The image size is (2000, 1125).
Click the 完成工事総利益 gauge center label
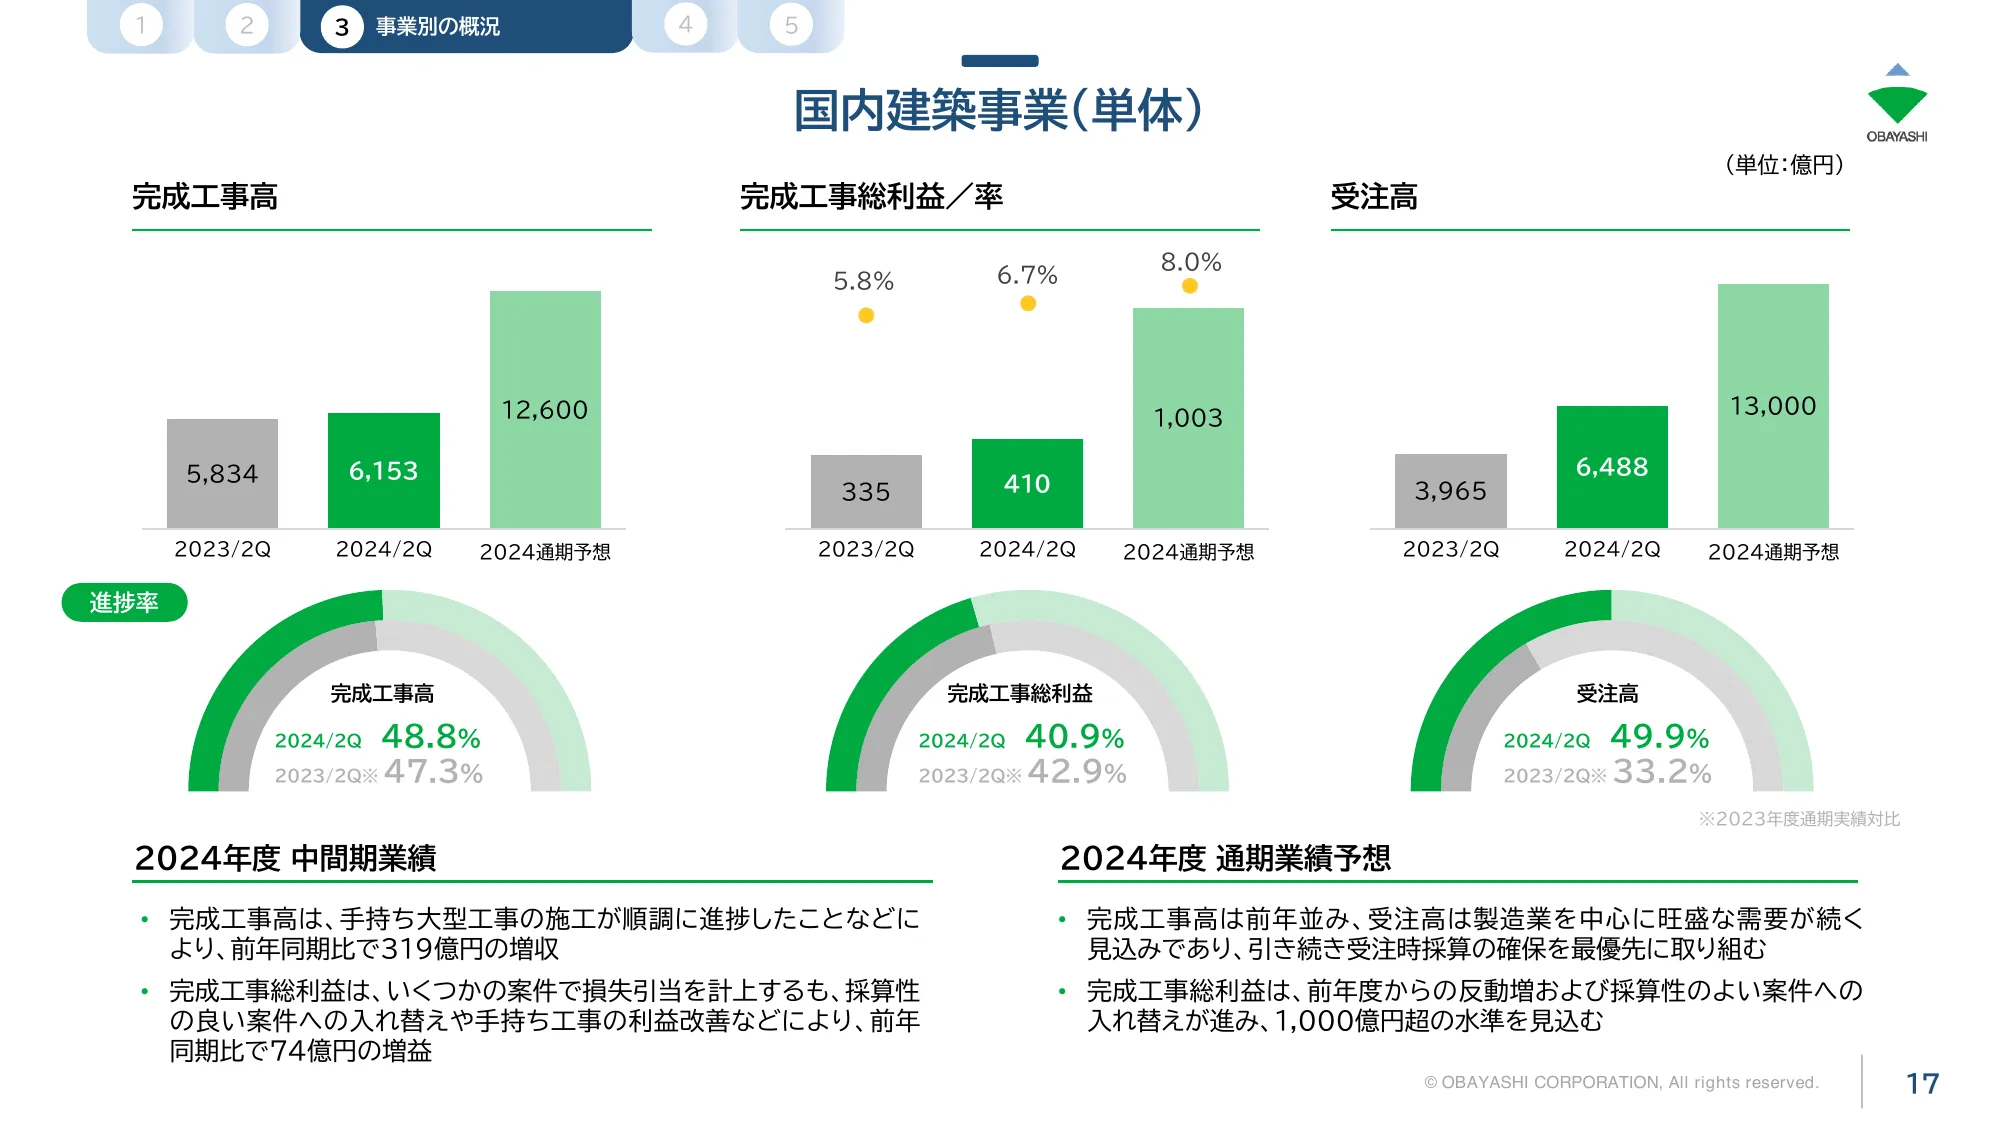(1020, 693)
